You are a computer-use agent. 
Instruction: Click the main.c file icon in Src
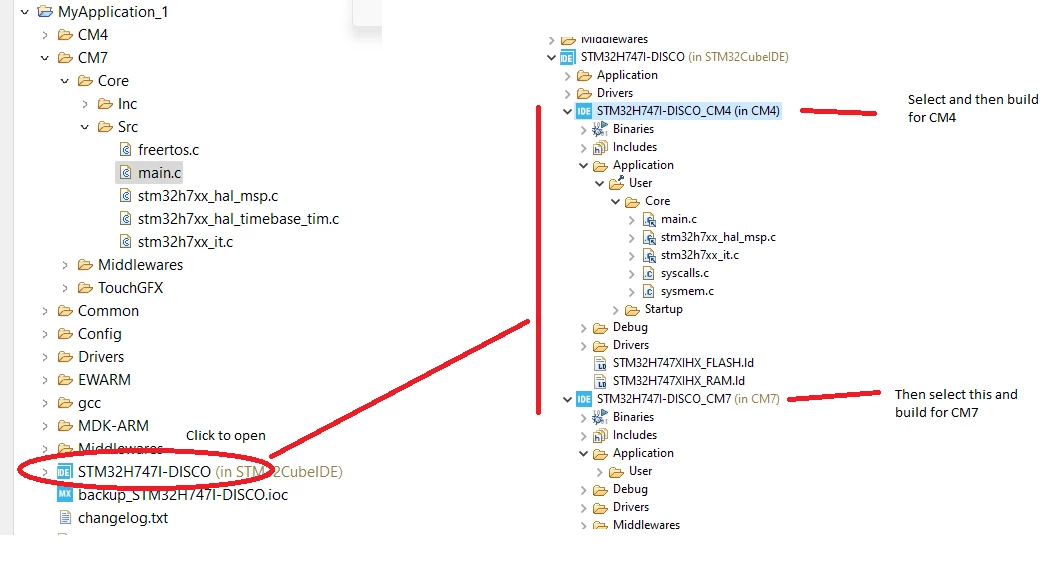[125, 172]
